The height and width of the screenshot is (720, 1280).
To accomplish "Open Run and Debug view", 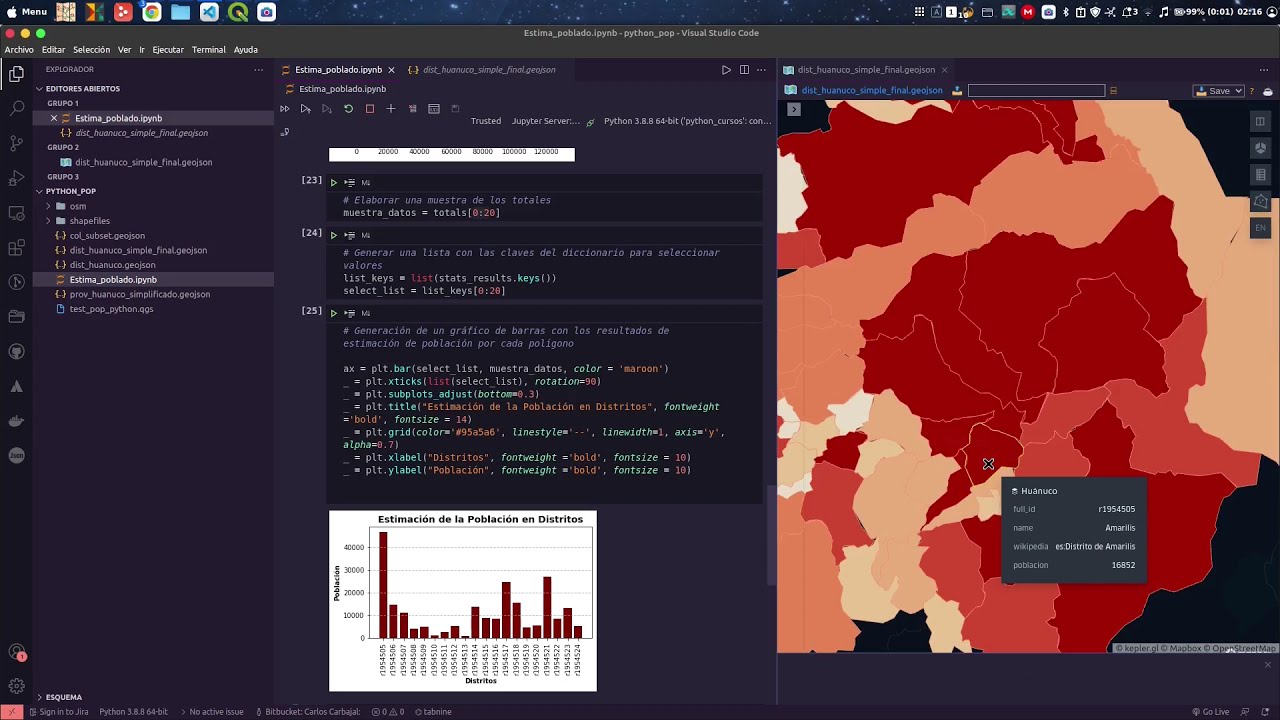I will (16, 178).
